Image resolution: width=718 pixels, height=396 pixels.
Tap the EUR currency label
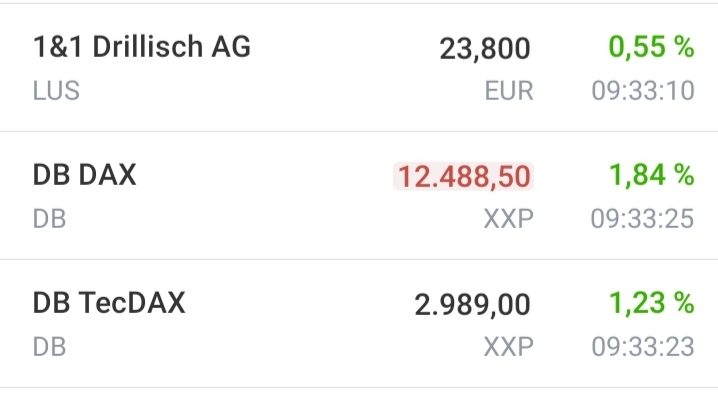(x=509, y=91)
